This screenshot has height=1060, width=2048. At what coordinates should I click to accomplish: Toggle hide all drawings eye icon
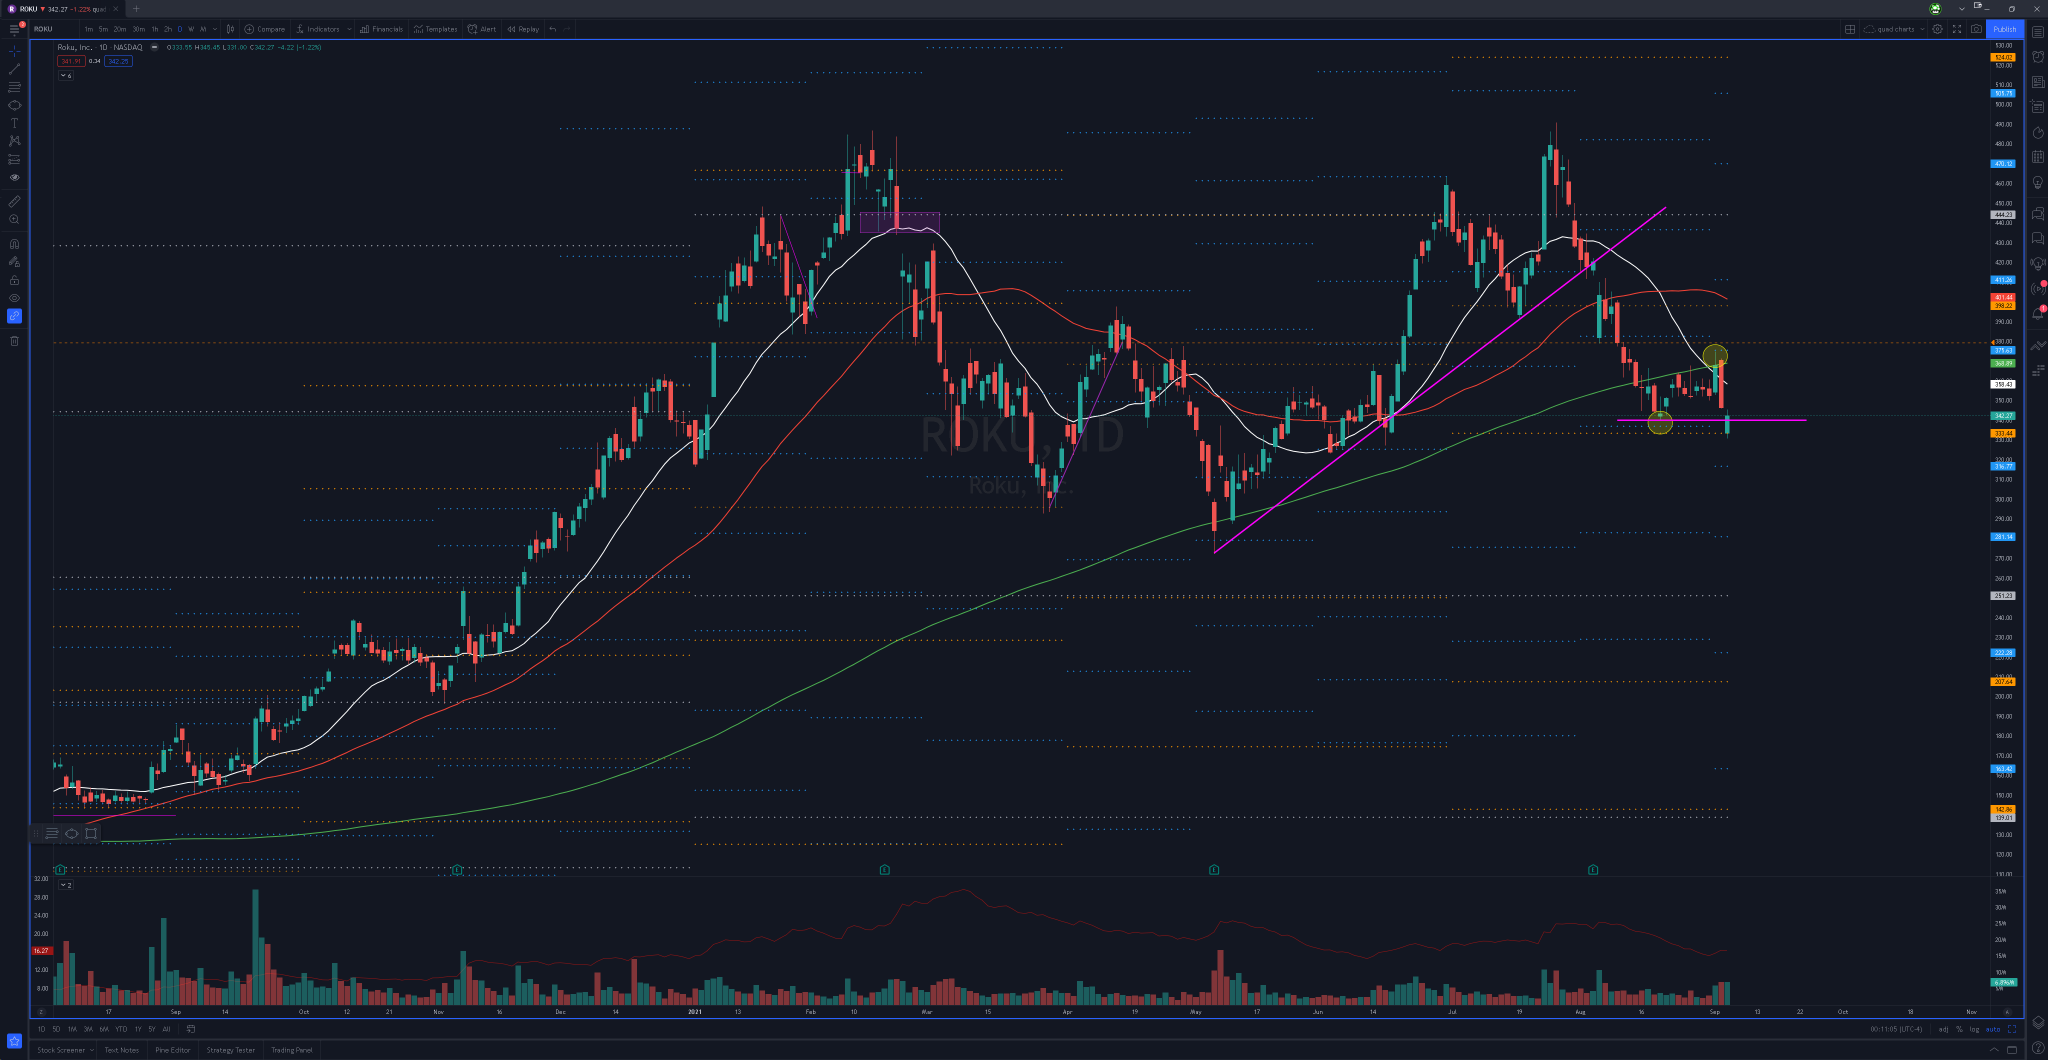[x=14, y=298]
